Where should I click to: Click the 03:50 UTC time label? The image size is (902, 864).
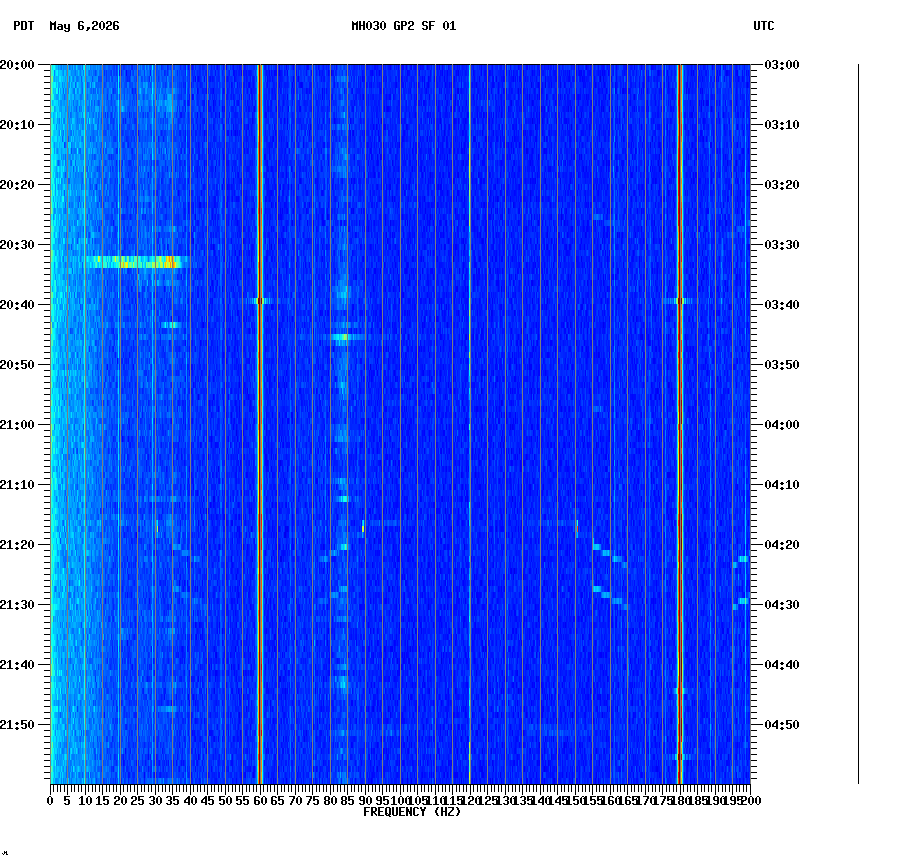click(x=782, y=365)
